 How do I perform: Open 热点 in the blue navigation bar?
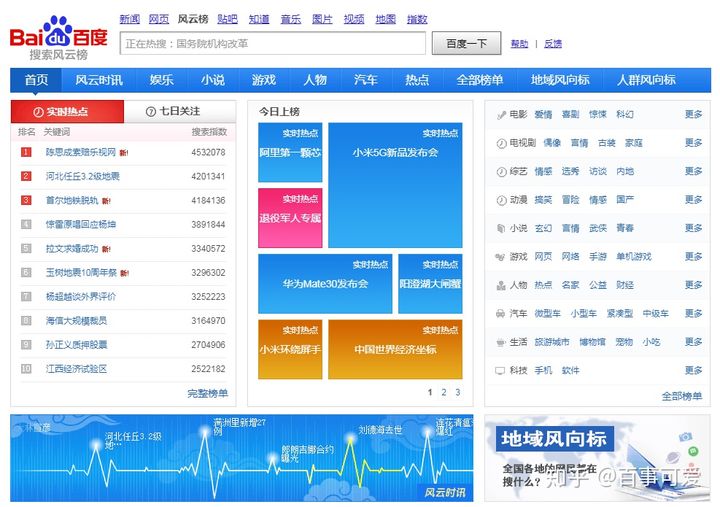(x=417, y=80)
